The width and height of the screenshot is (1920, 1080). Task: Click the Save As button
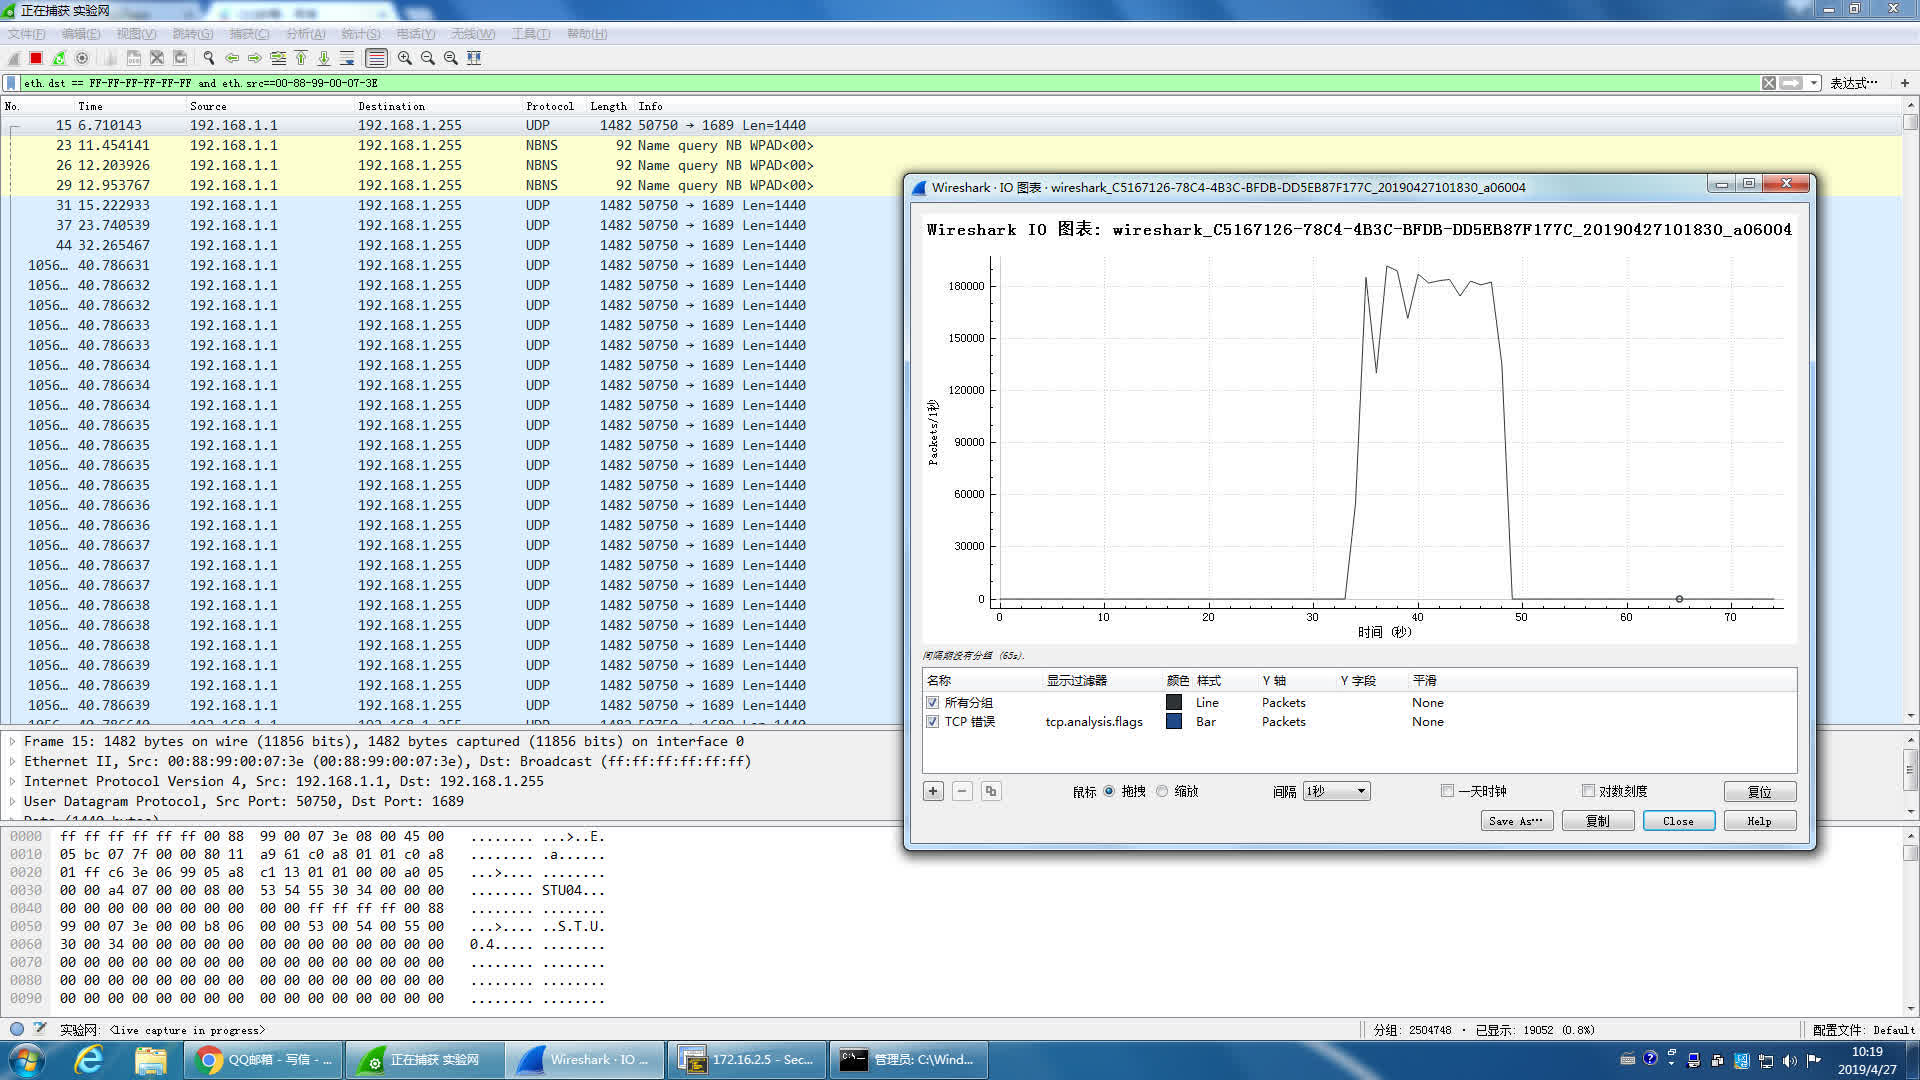click(1516, 821)
